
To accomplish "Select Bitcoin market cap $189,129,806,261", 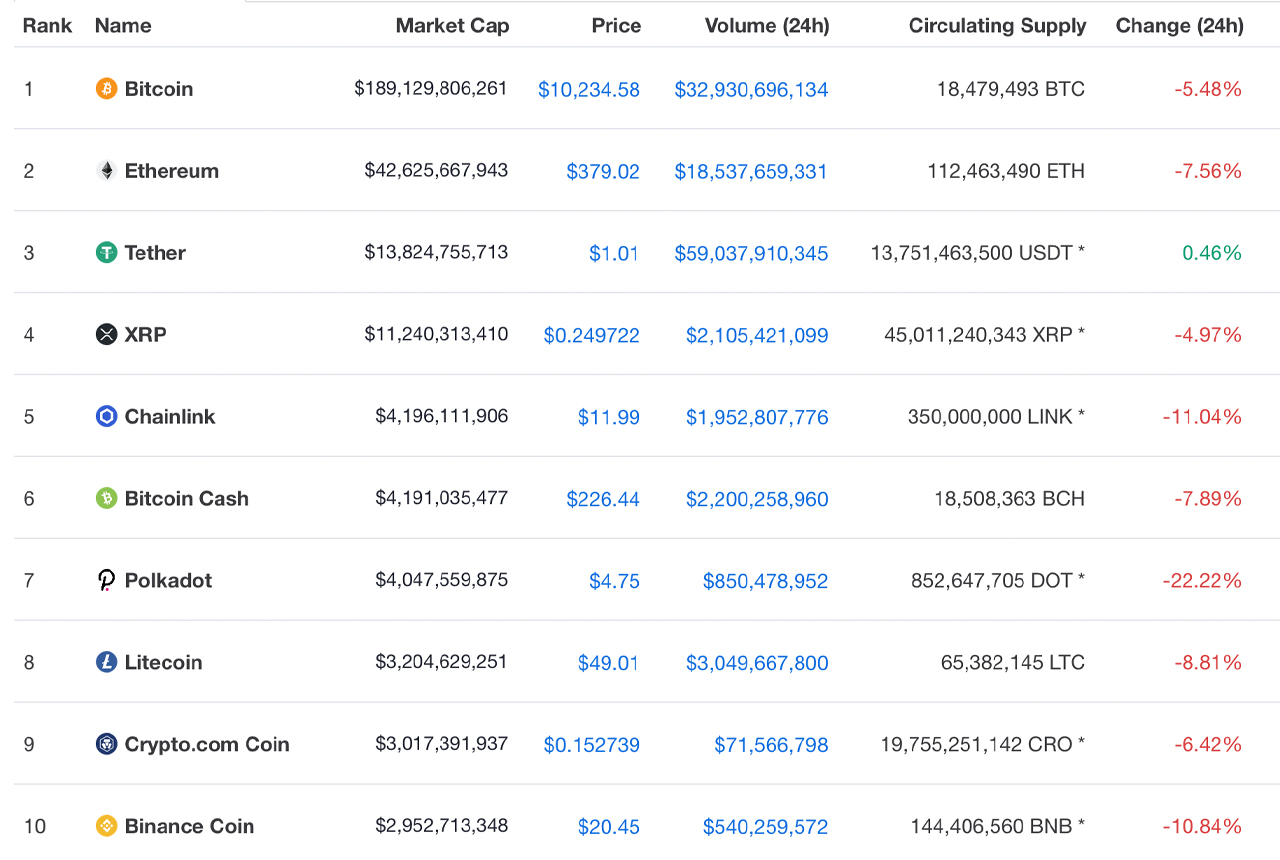I will click(431, 89).
